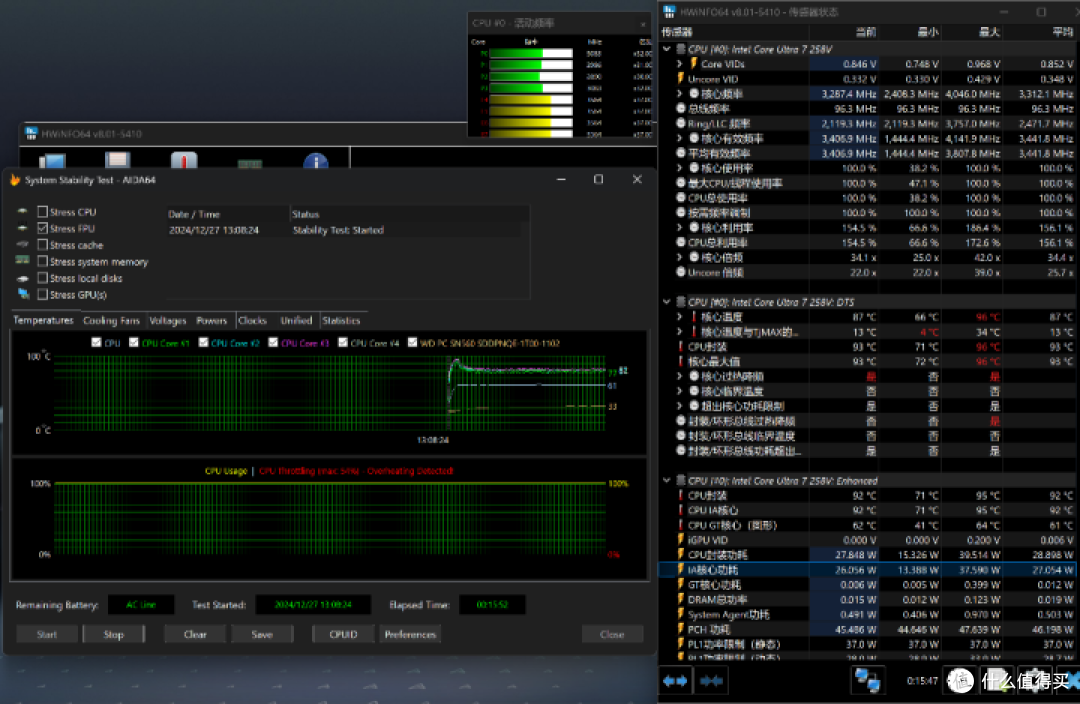
Task: Click the RAM icon next to Stress system memory
Action: [23, 260]
